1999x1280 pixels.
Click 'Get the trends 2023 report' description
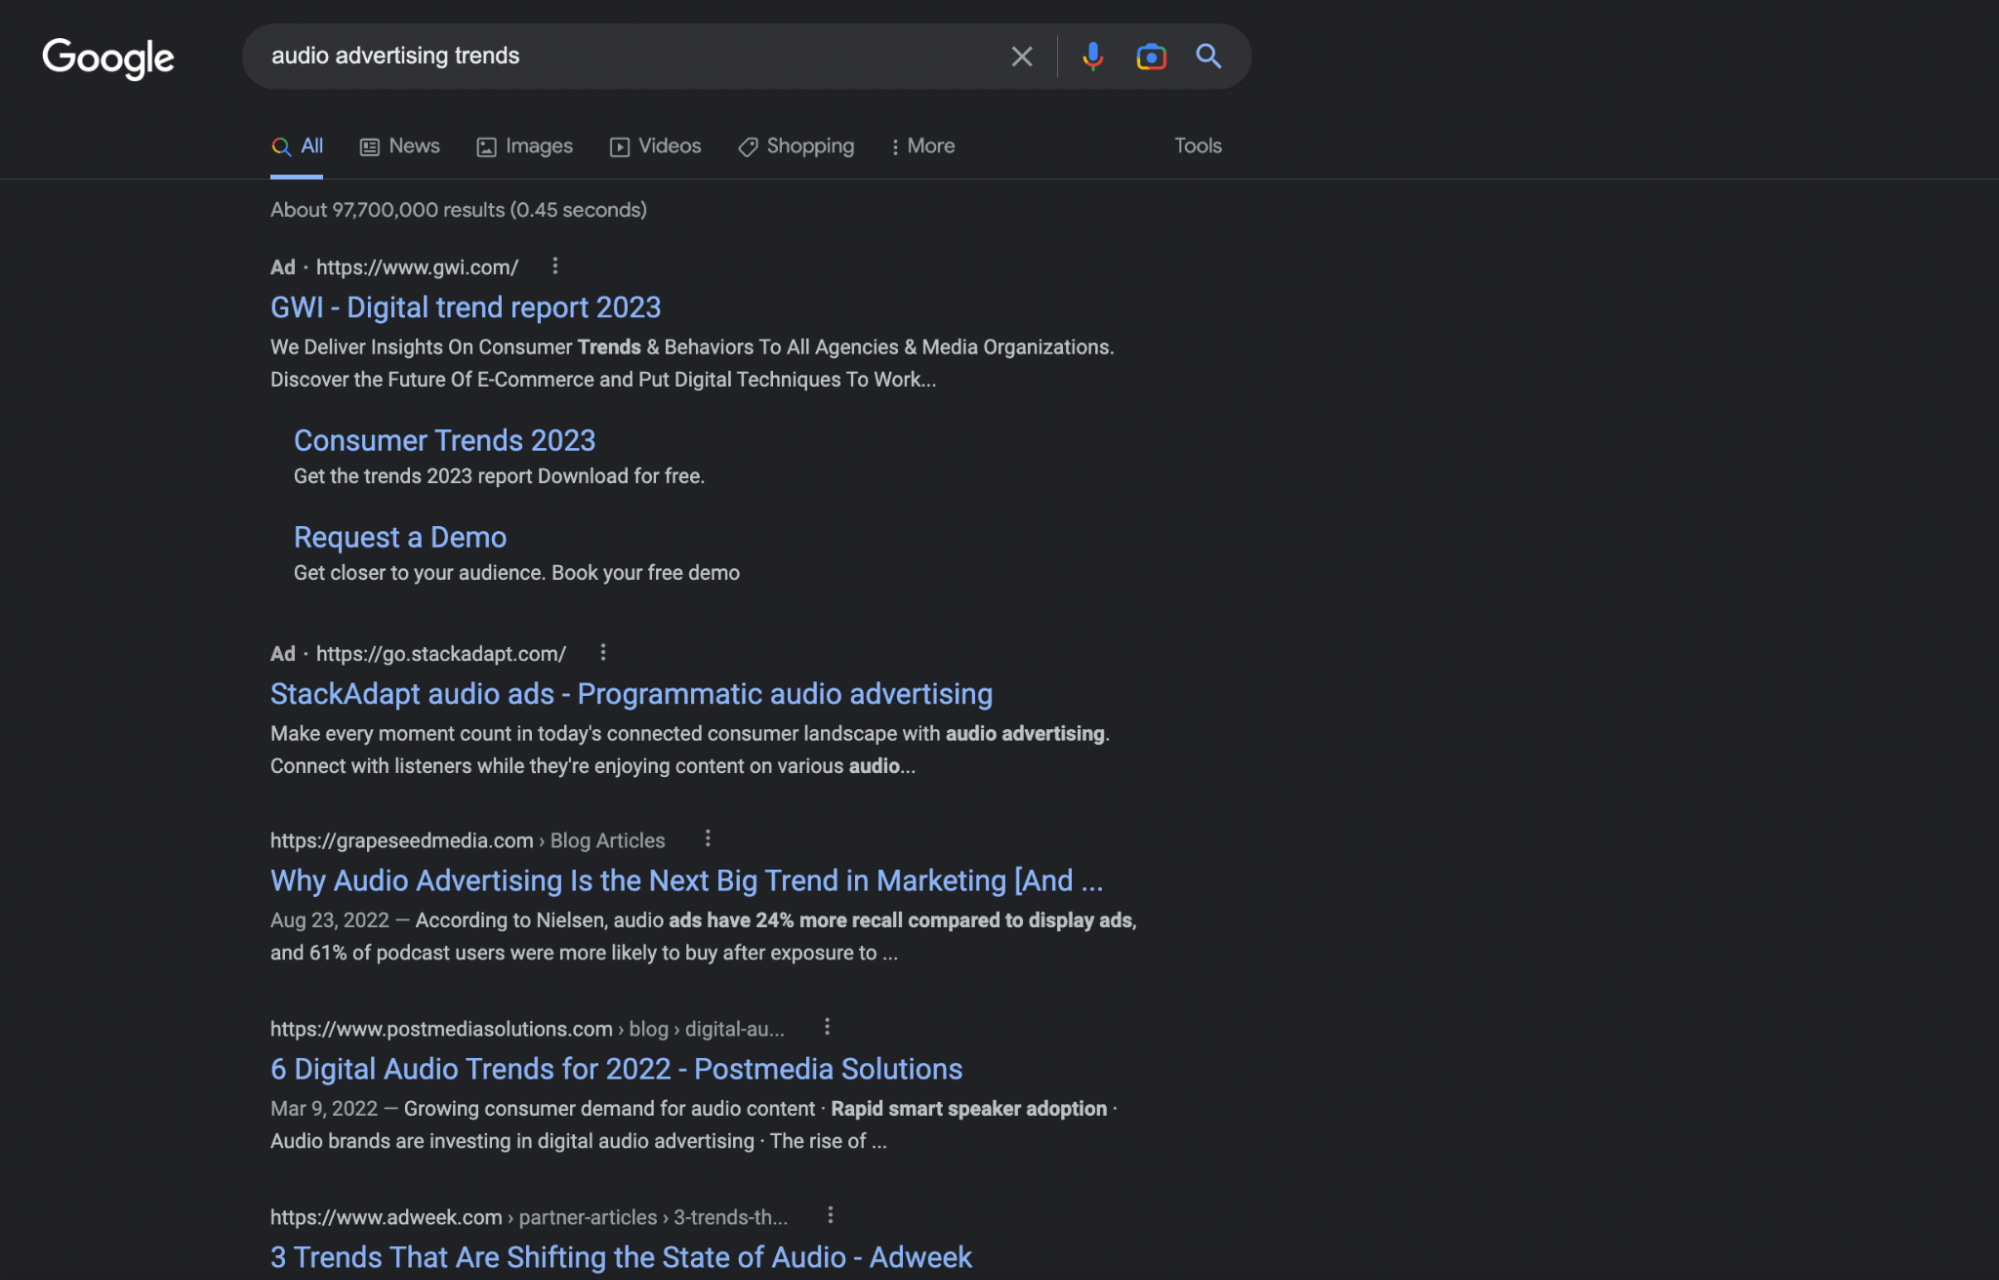pyautogui.click(x=499, y=476)
